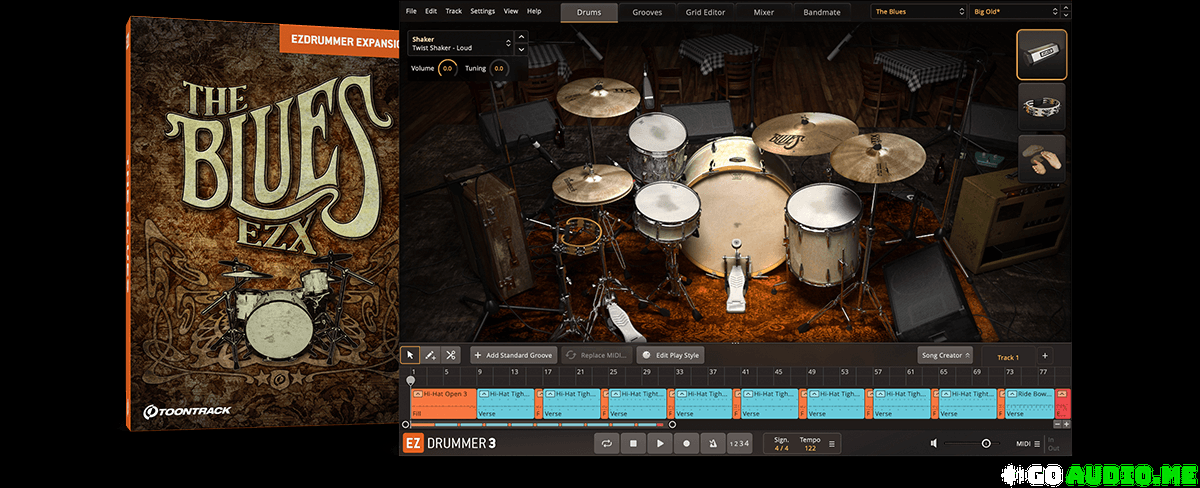Select the Hi-Hat Open 3 fill clip
The height and width of the screenshot is (488, 1200).
tap(443, 404)
